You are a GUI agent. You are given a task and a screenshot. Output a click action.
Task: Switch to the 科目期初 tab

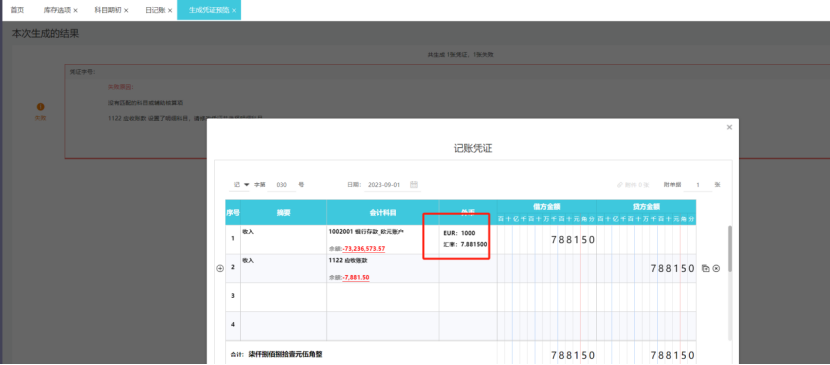tap(111, 10)
